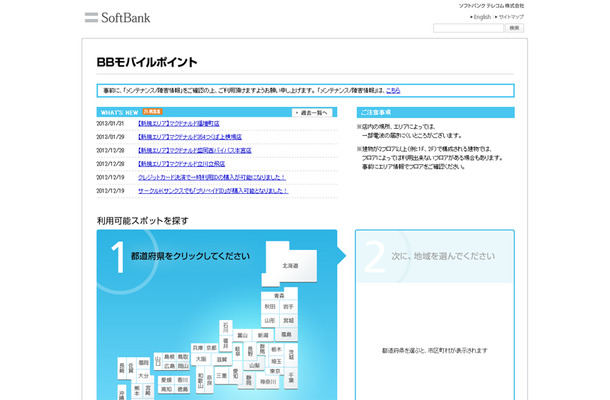Select 山梨 on the prefecture map

pyautogui.click(x=254, y=366)
